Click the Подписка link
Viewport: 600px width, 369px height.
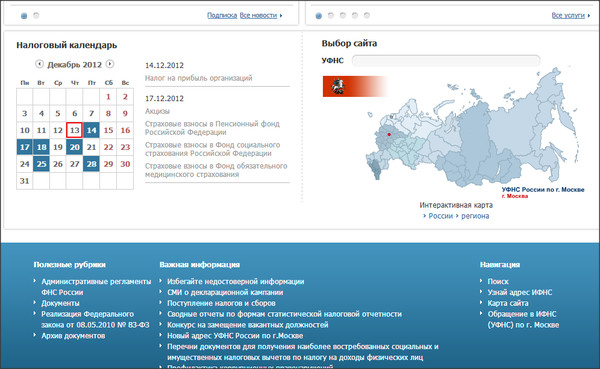point(222,15)
